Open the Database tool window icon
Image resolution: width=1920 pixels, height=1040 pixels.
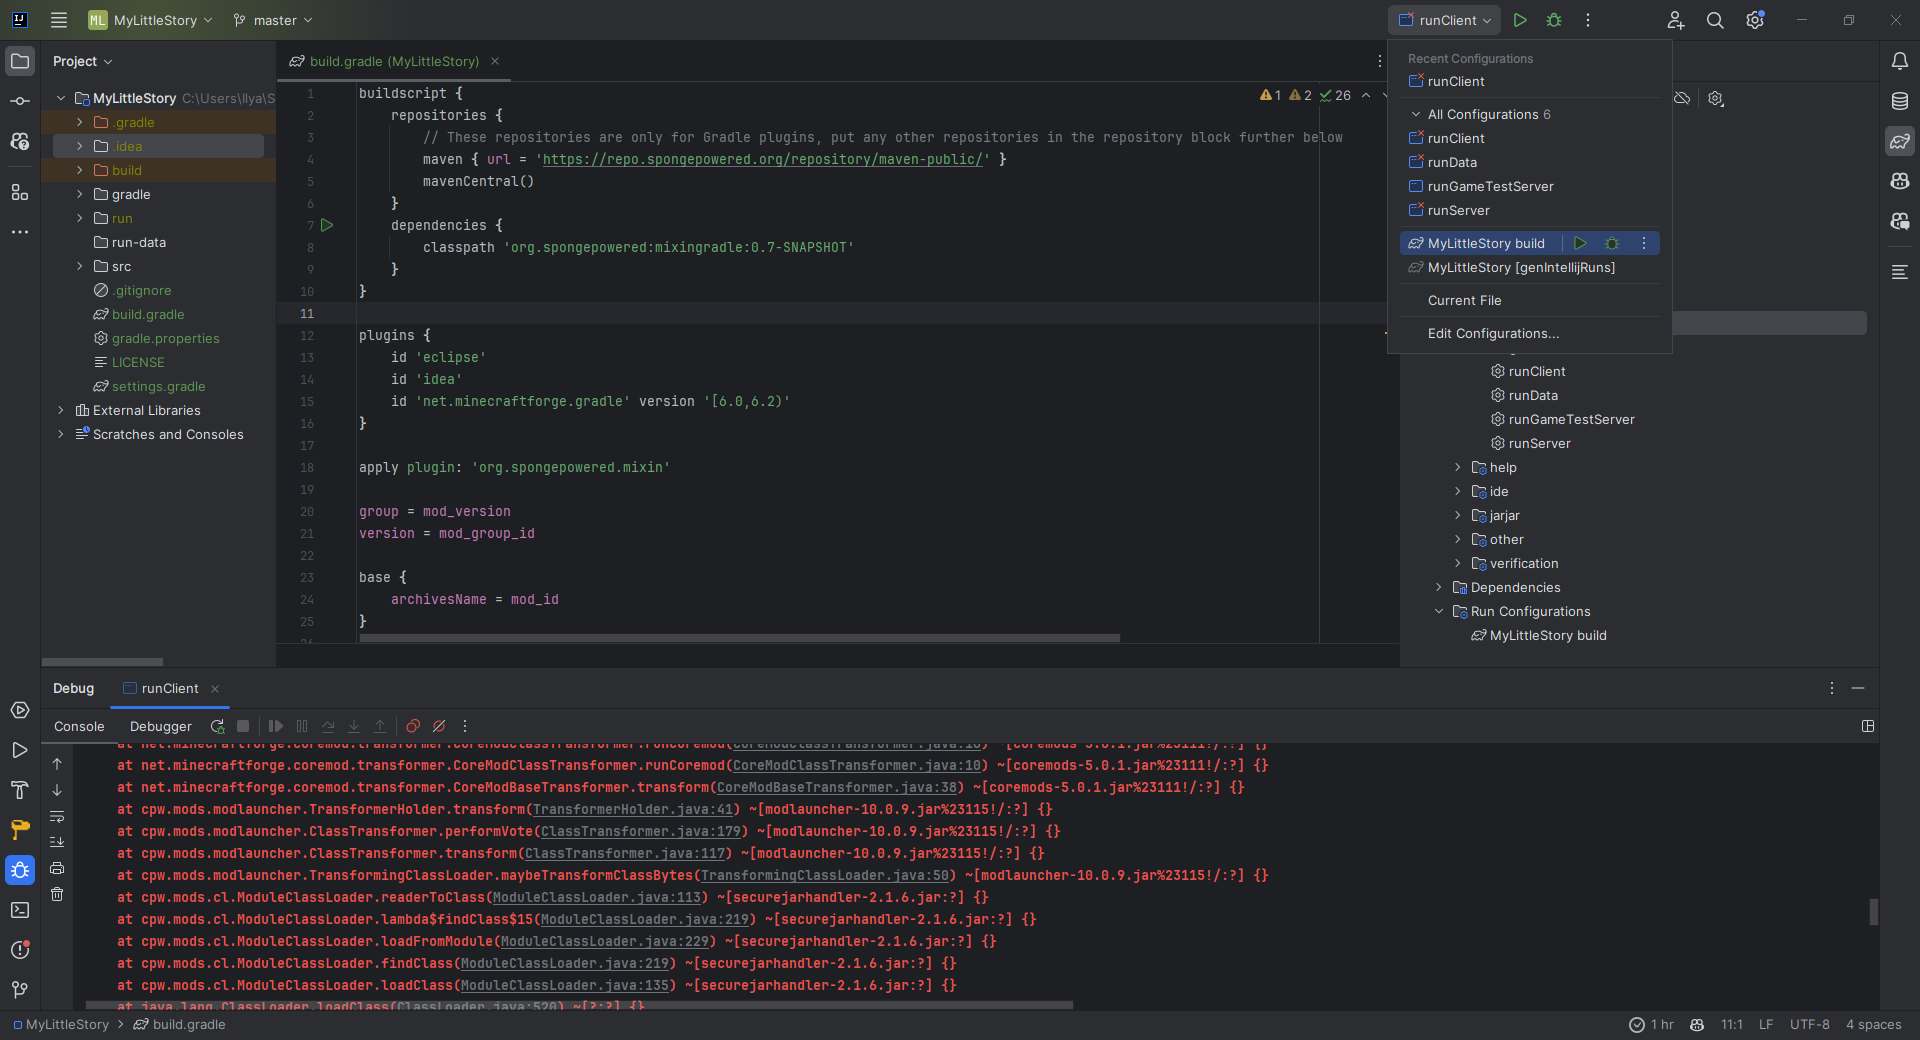[x=1900, y=101]
